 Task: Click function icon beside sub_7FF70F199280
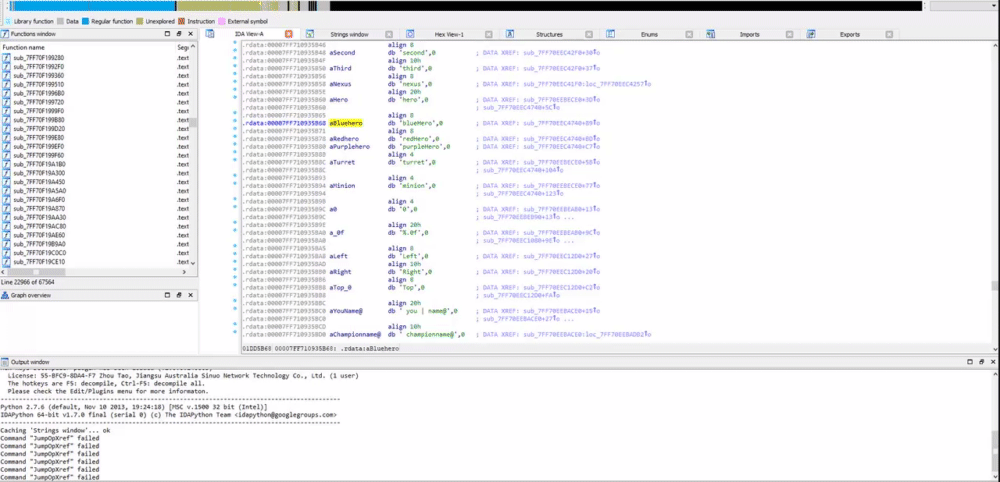[x=6, y=58]
